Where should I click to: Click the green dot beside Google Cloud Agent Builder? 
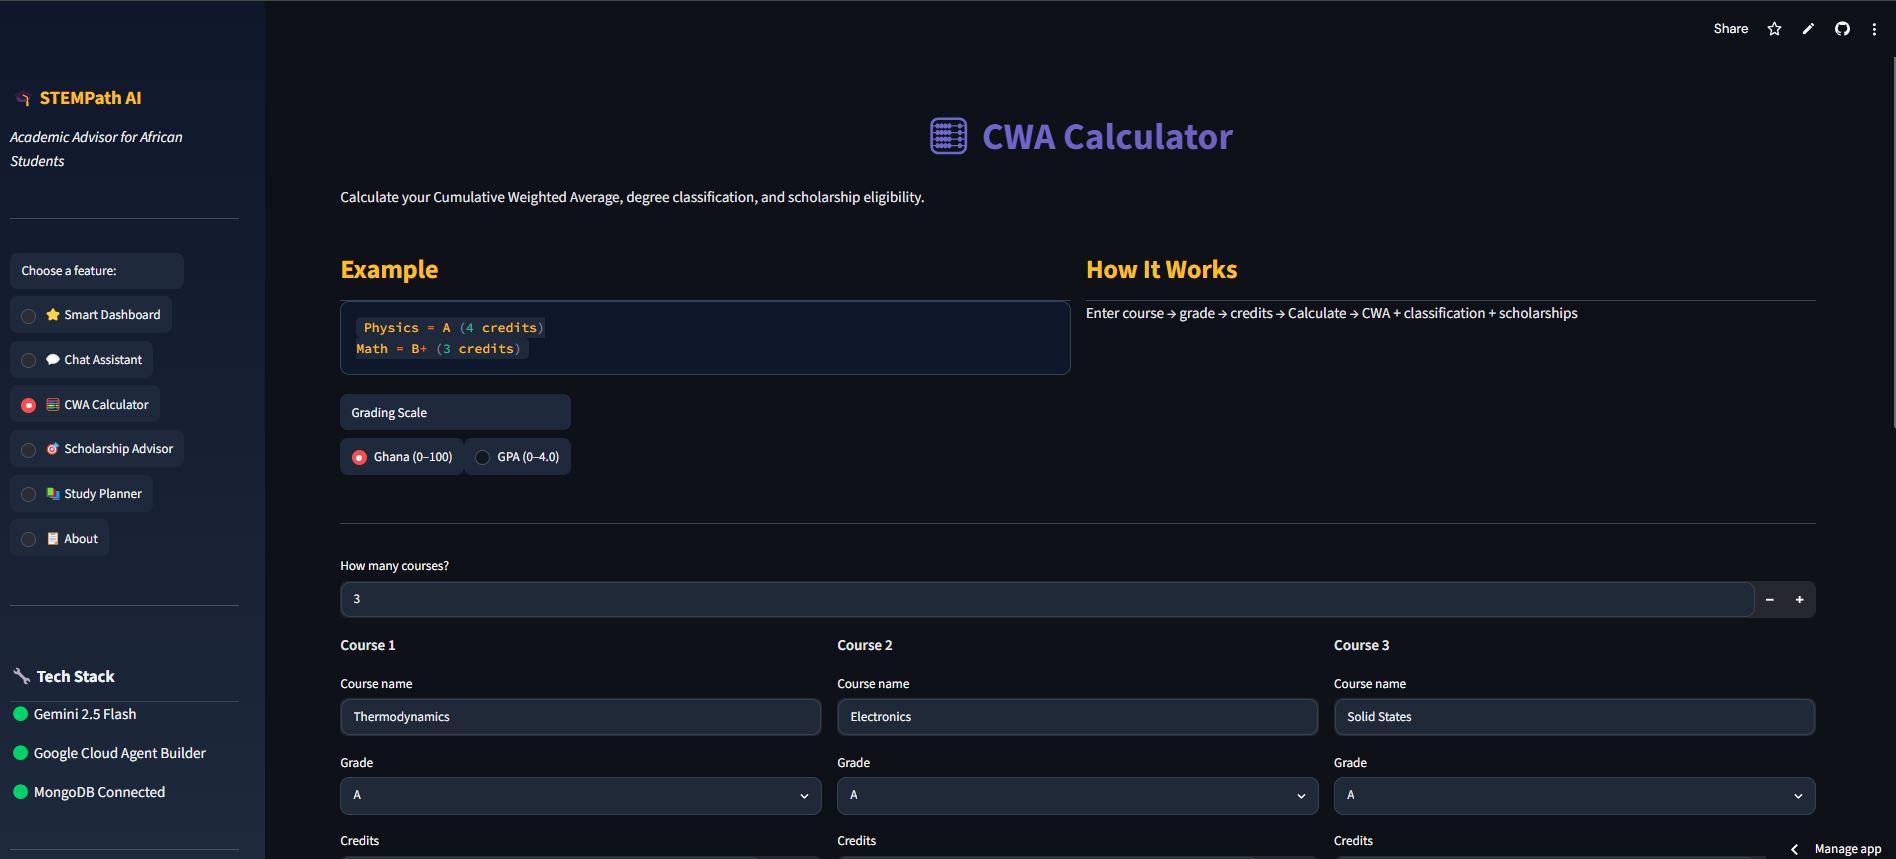(20, 753)
